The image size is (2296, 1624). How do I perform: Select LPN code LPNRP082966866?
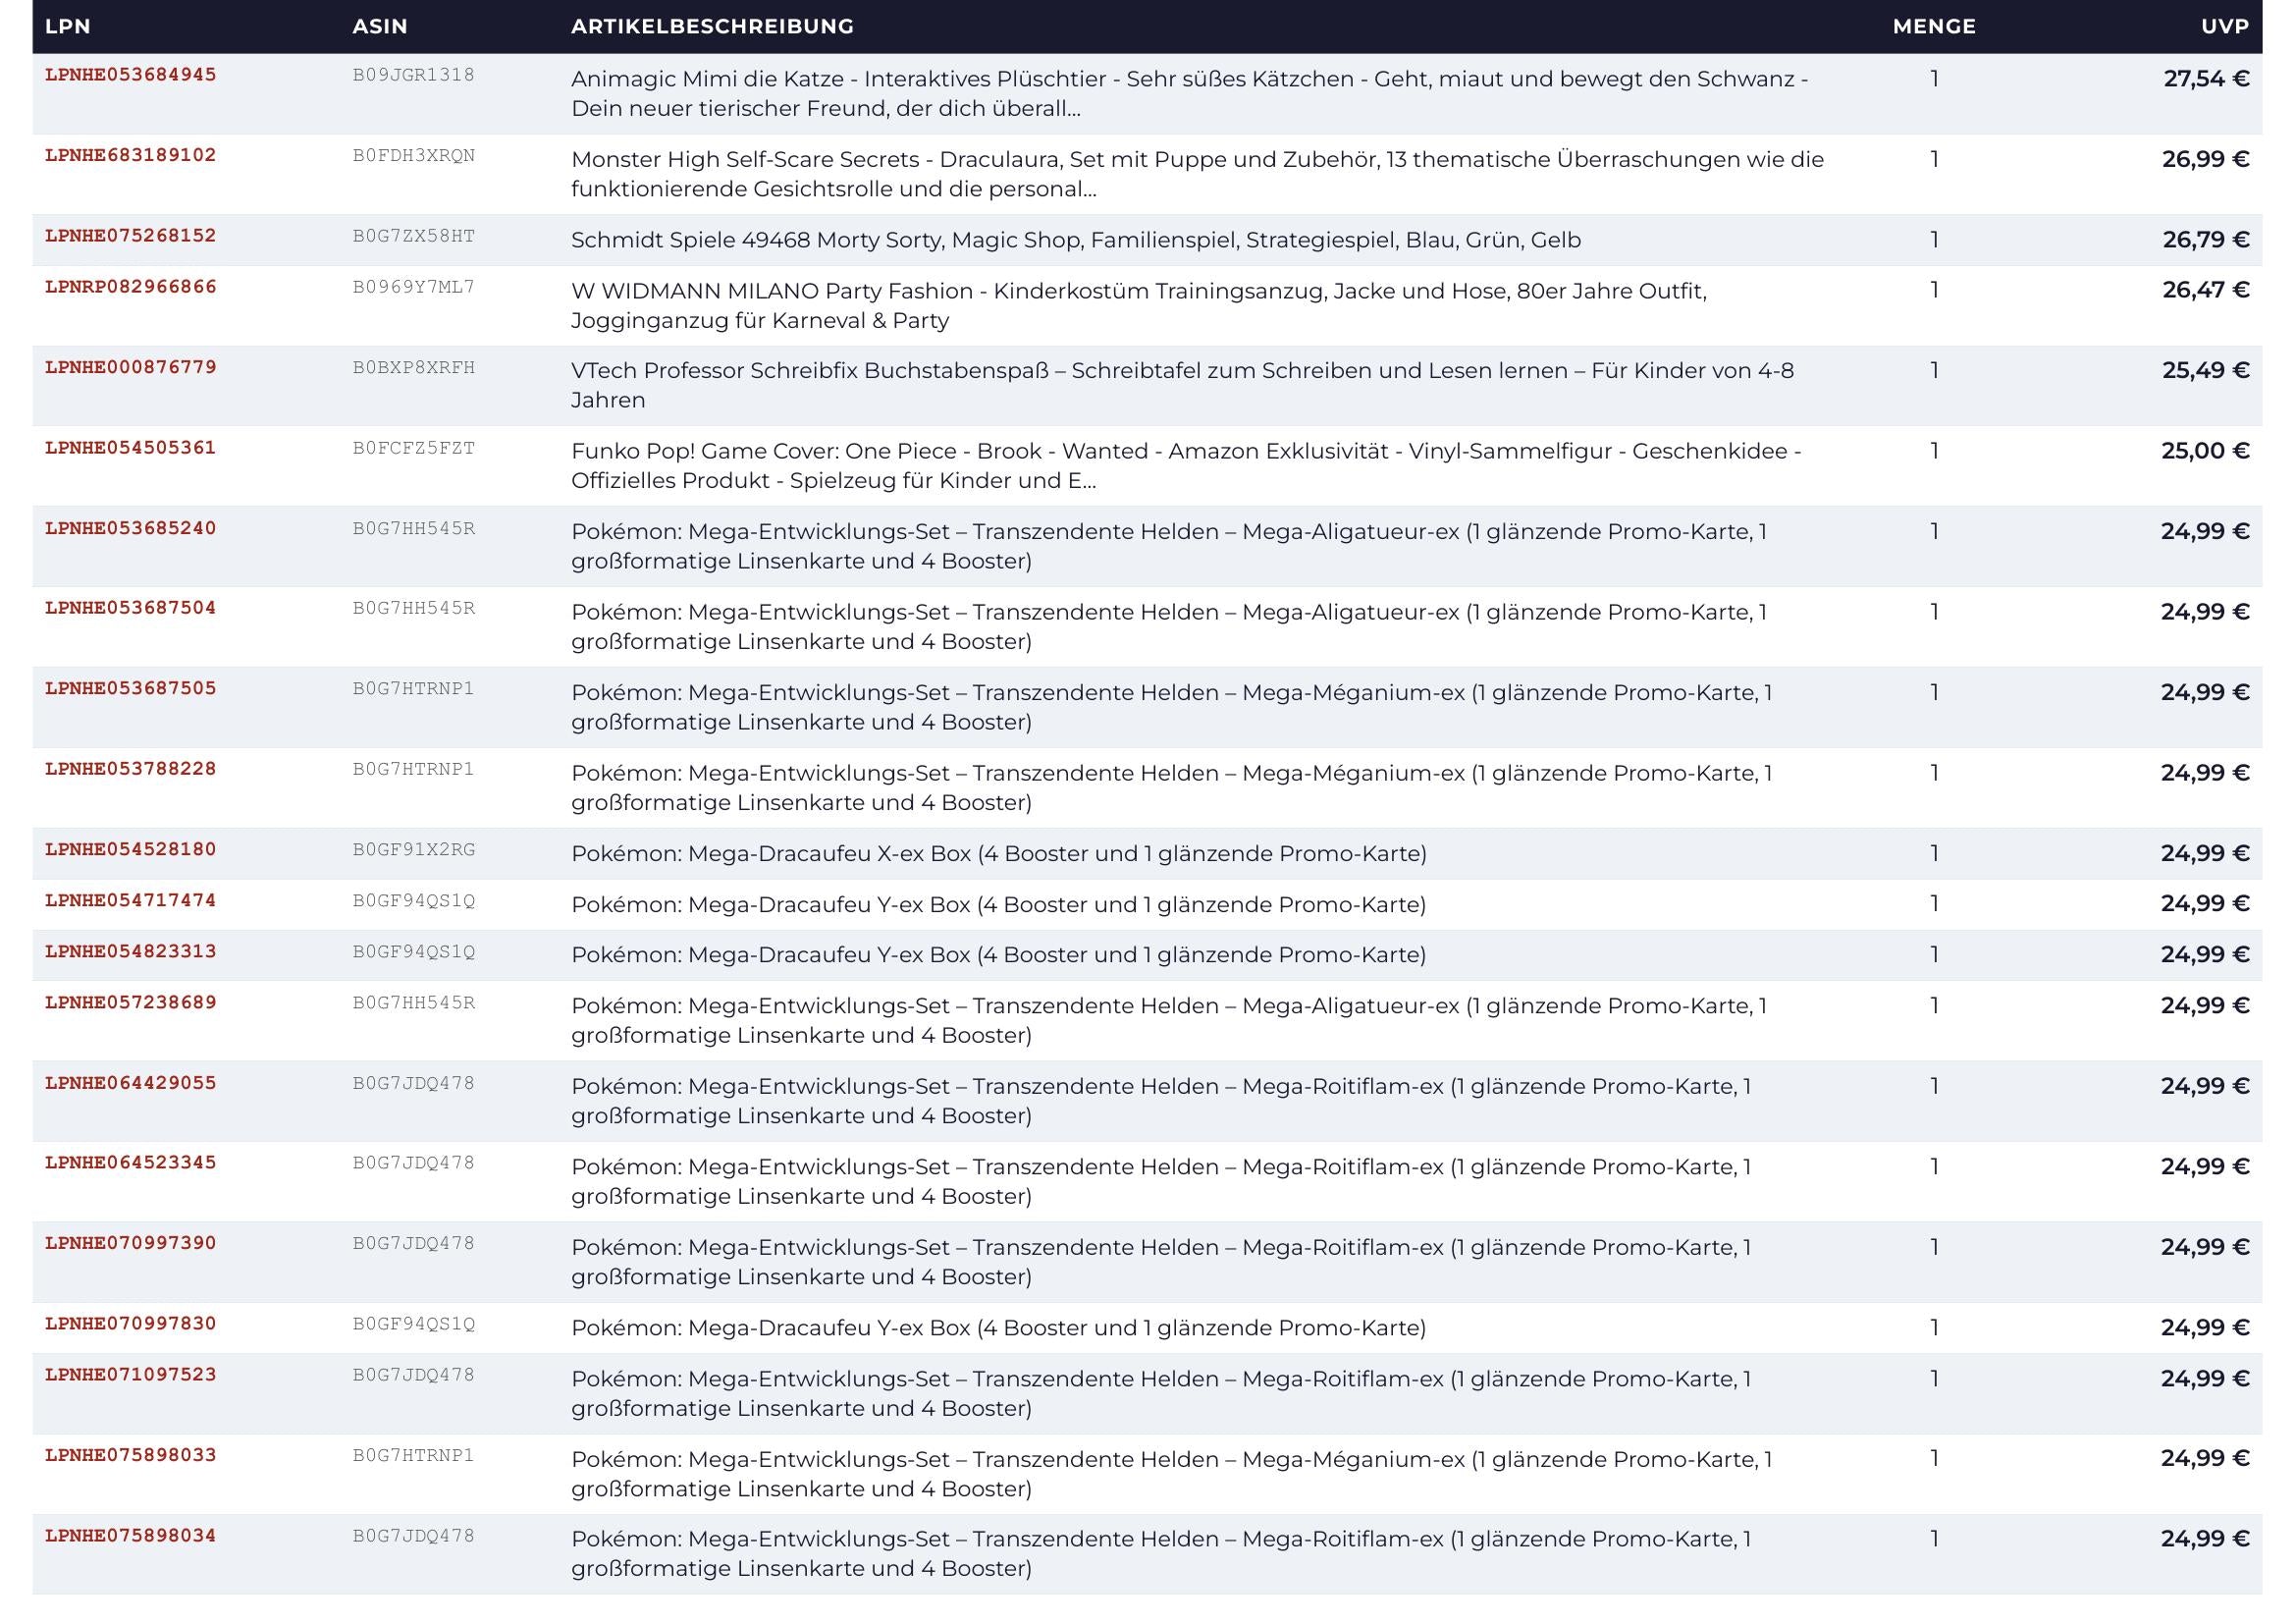pos(131,287)
